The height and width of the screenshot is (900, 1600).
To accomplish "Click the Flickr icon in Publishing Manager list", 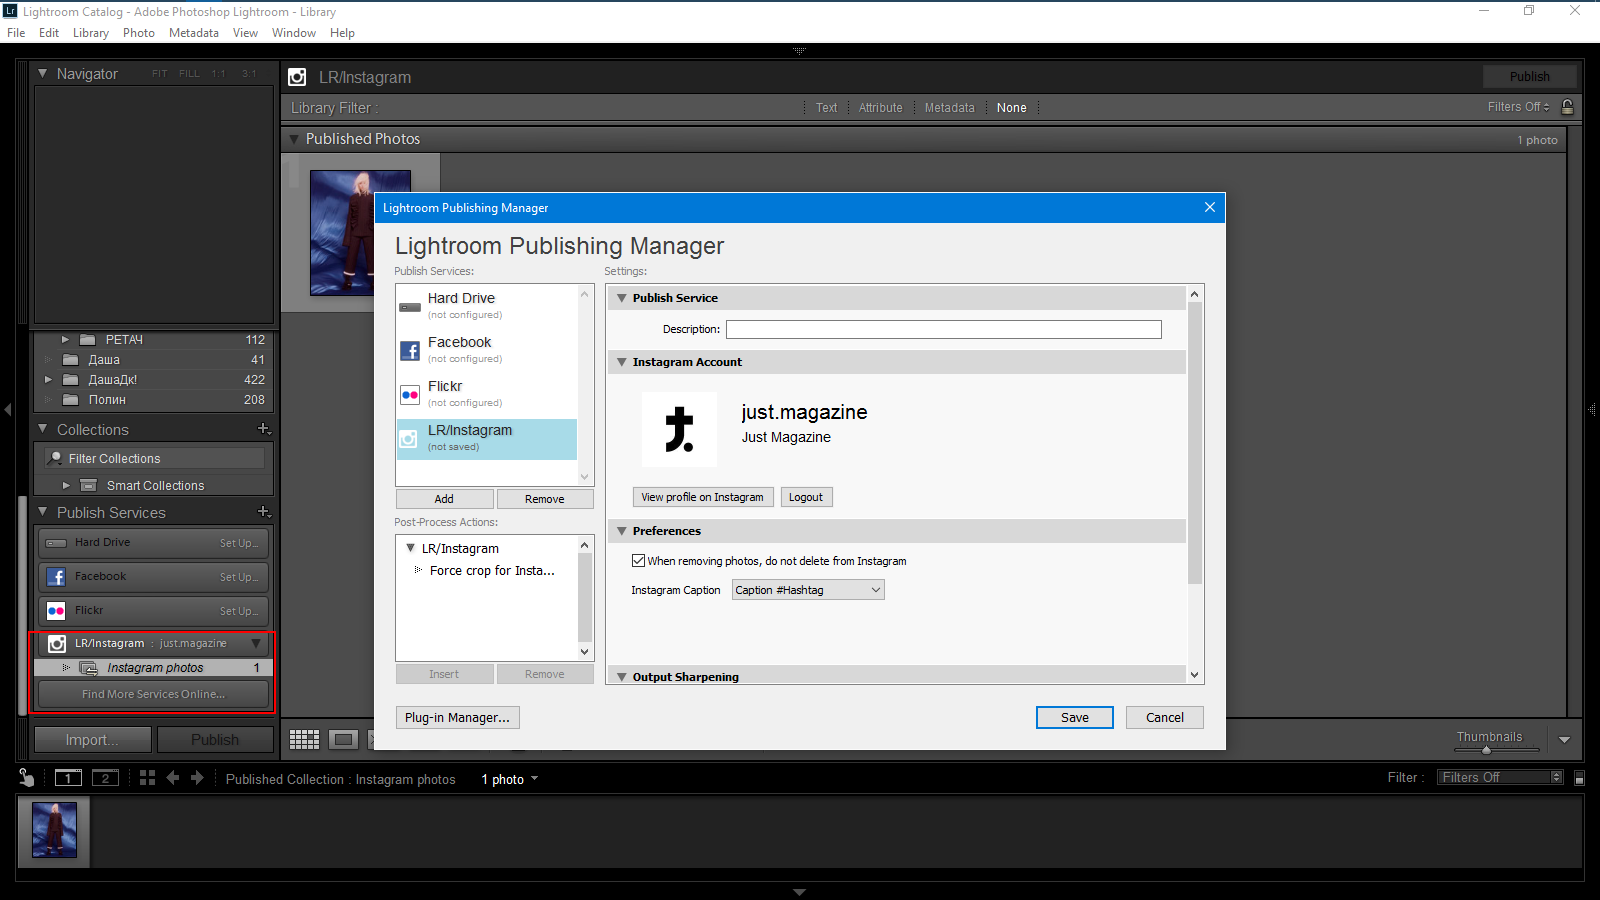I will [x=410, y=394].
